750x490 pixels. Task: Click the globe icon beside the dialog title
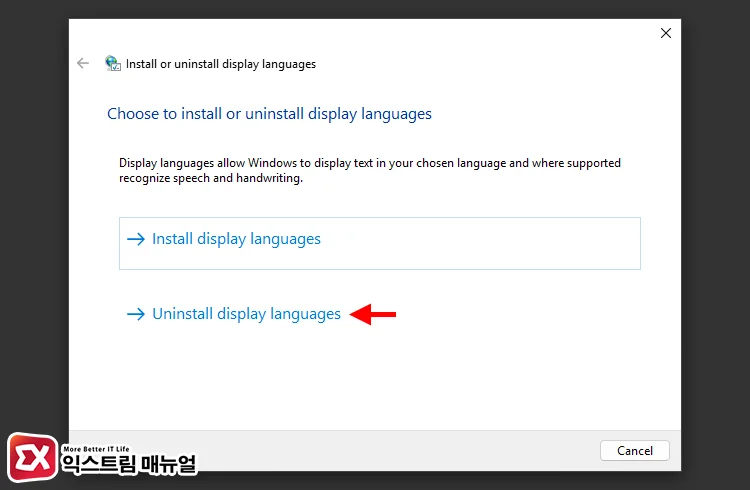113,63
